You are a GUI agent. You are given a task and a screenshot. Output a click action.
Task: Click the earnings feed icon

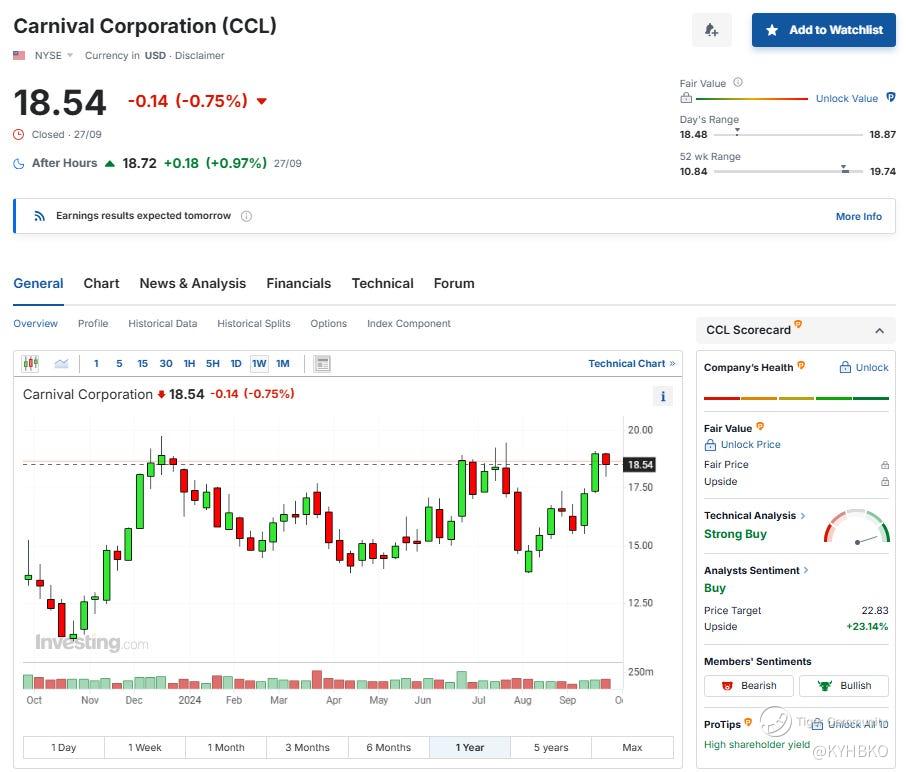point(39,216)
